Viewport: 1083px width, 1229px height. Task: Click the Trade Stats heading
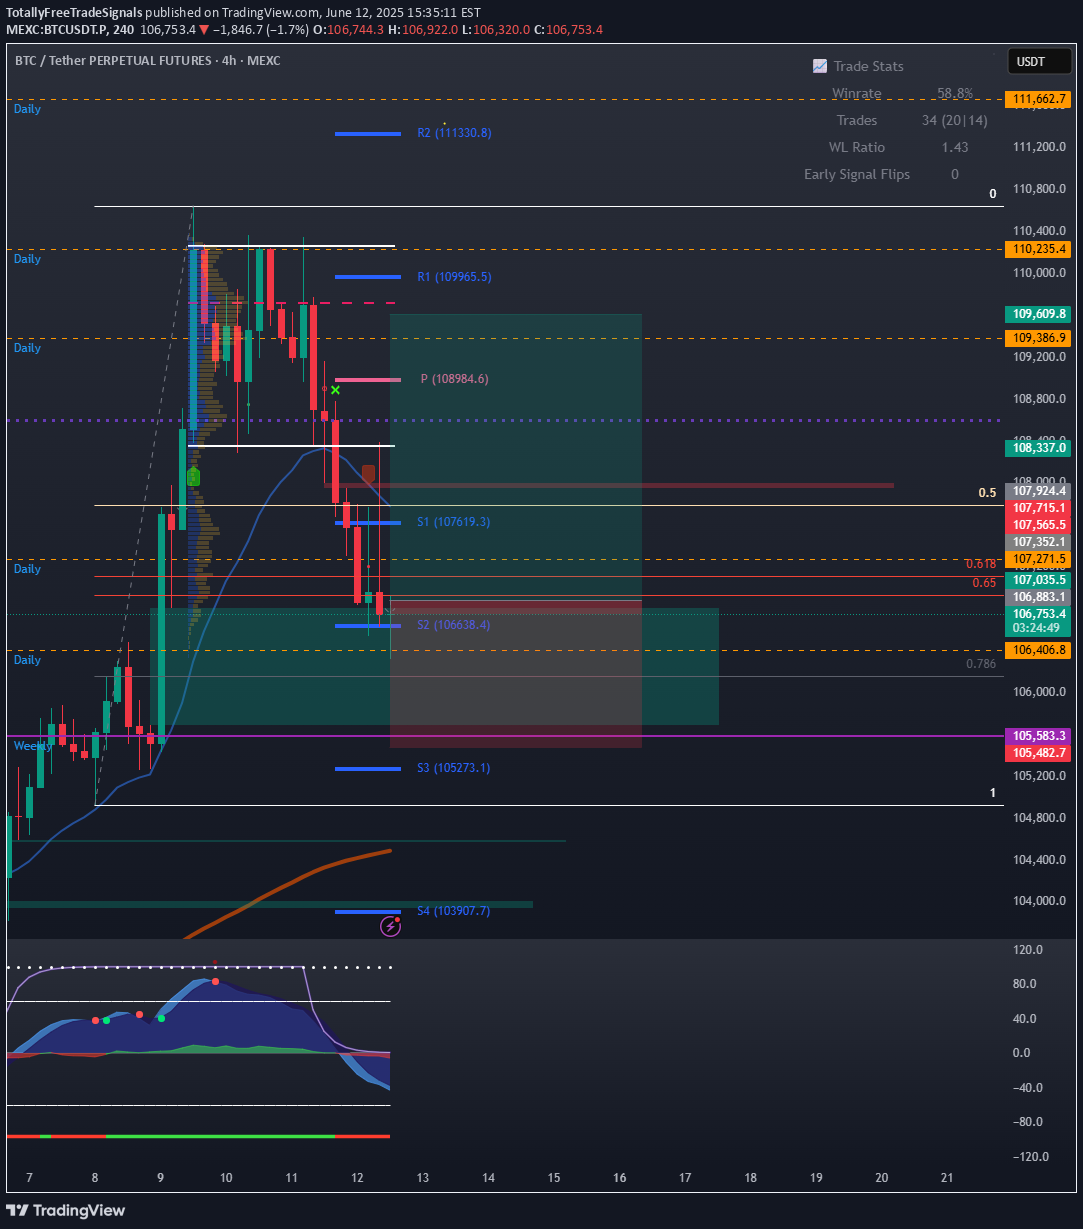[x=869, y=66]
